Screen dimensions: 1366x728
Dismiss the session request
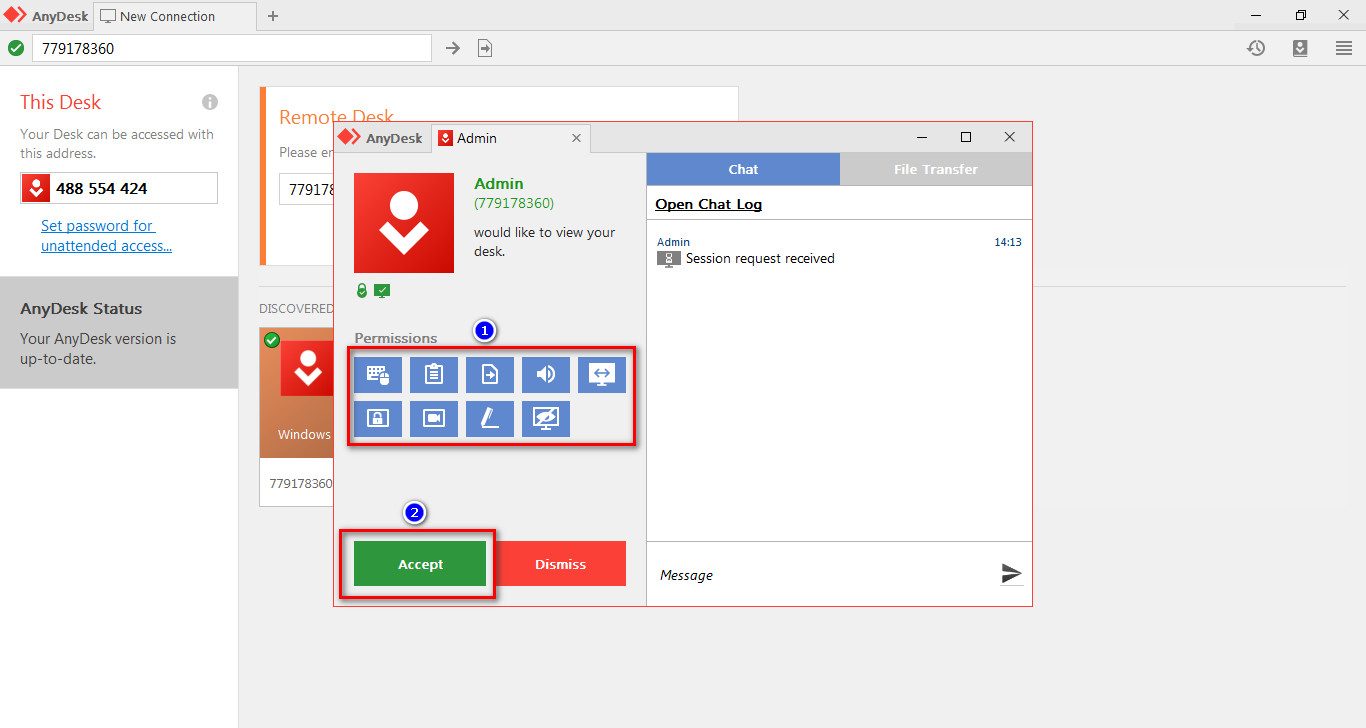560,564
